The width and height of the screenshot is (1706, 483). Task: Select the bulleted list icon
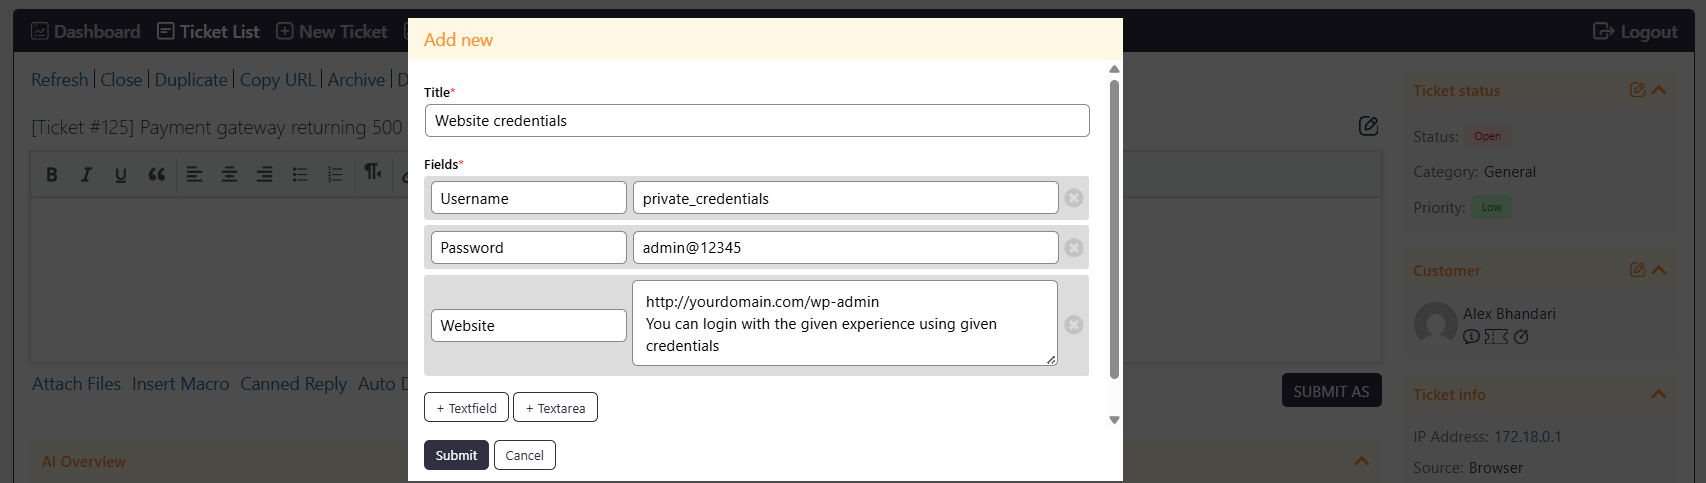(300, 174)
